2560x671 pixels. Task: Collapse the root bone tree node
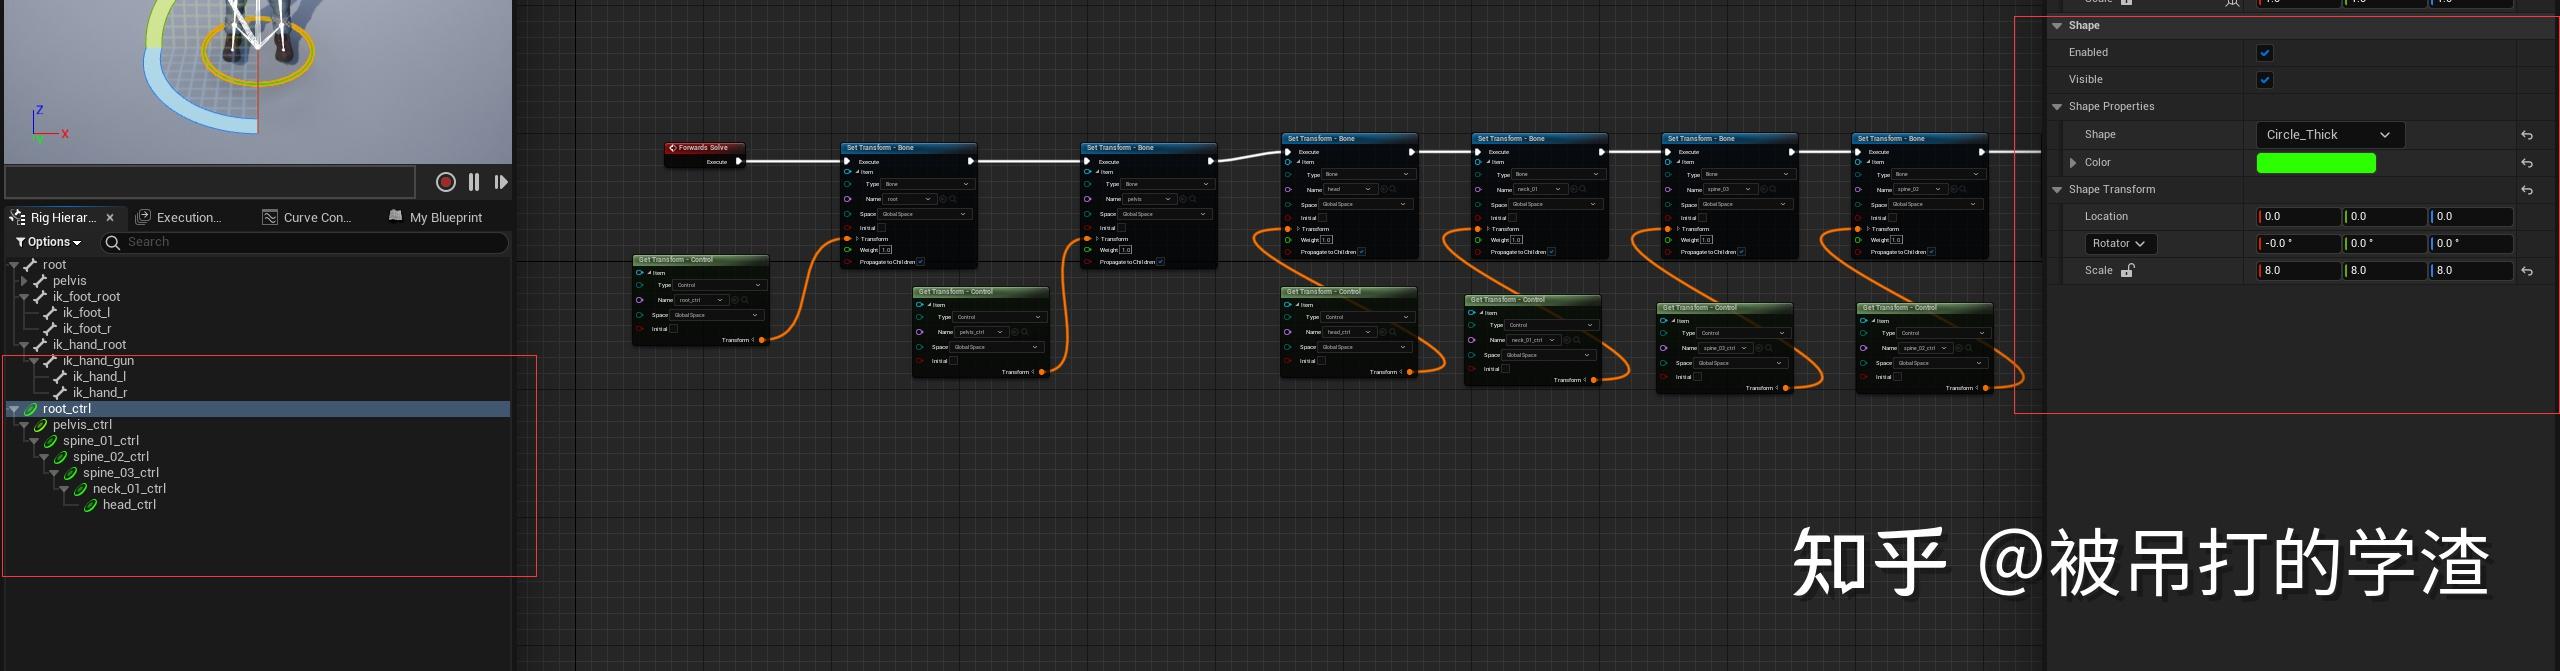coord(14,265)
